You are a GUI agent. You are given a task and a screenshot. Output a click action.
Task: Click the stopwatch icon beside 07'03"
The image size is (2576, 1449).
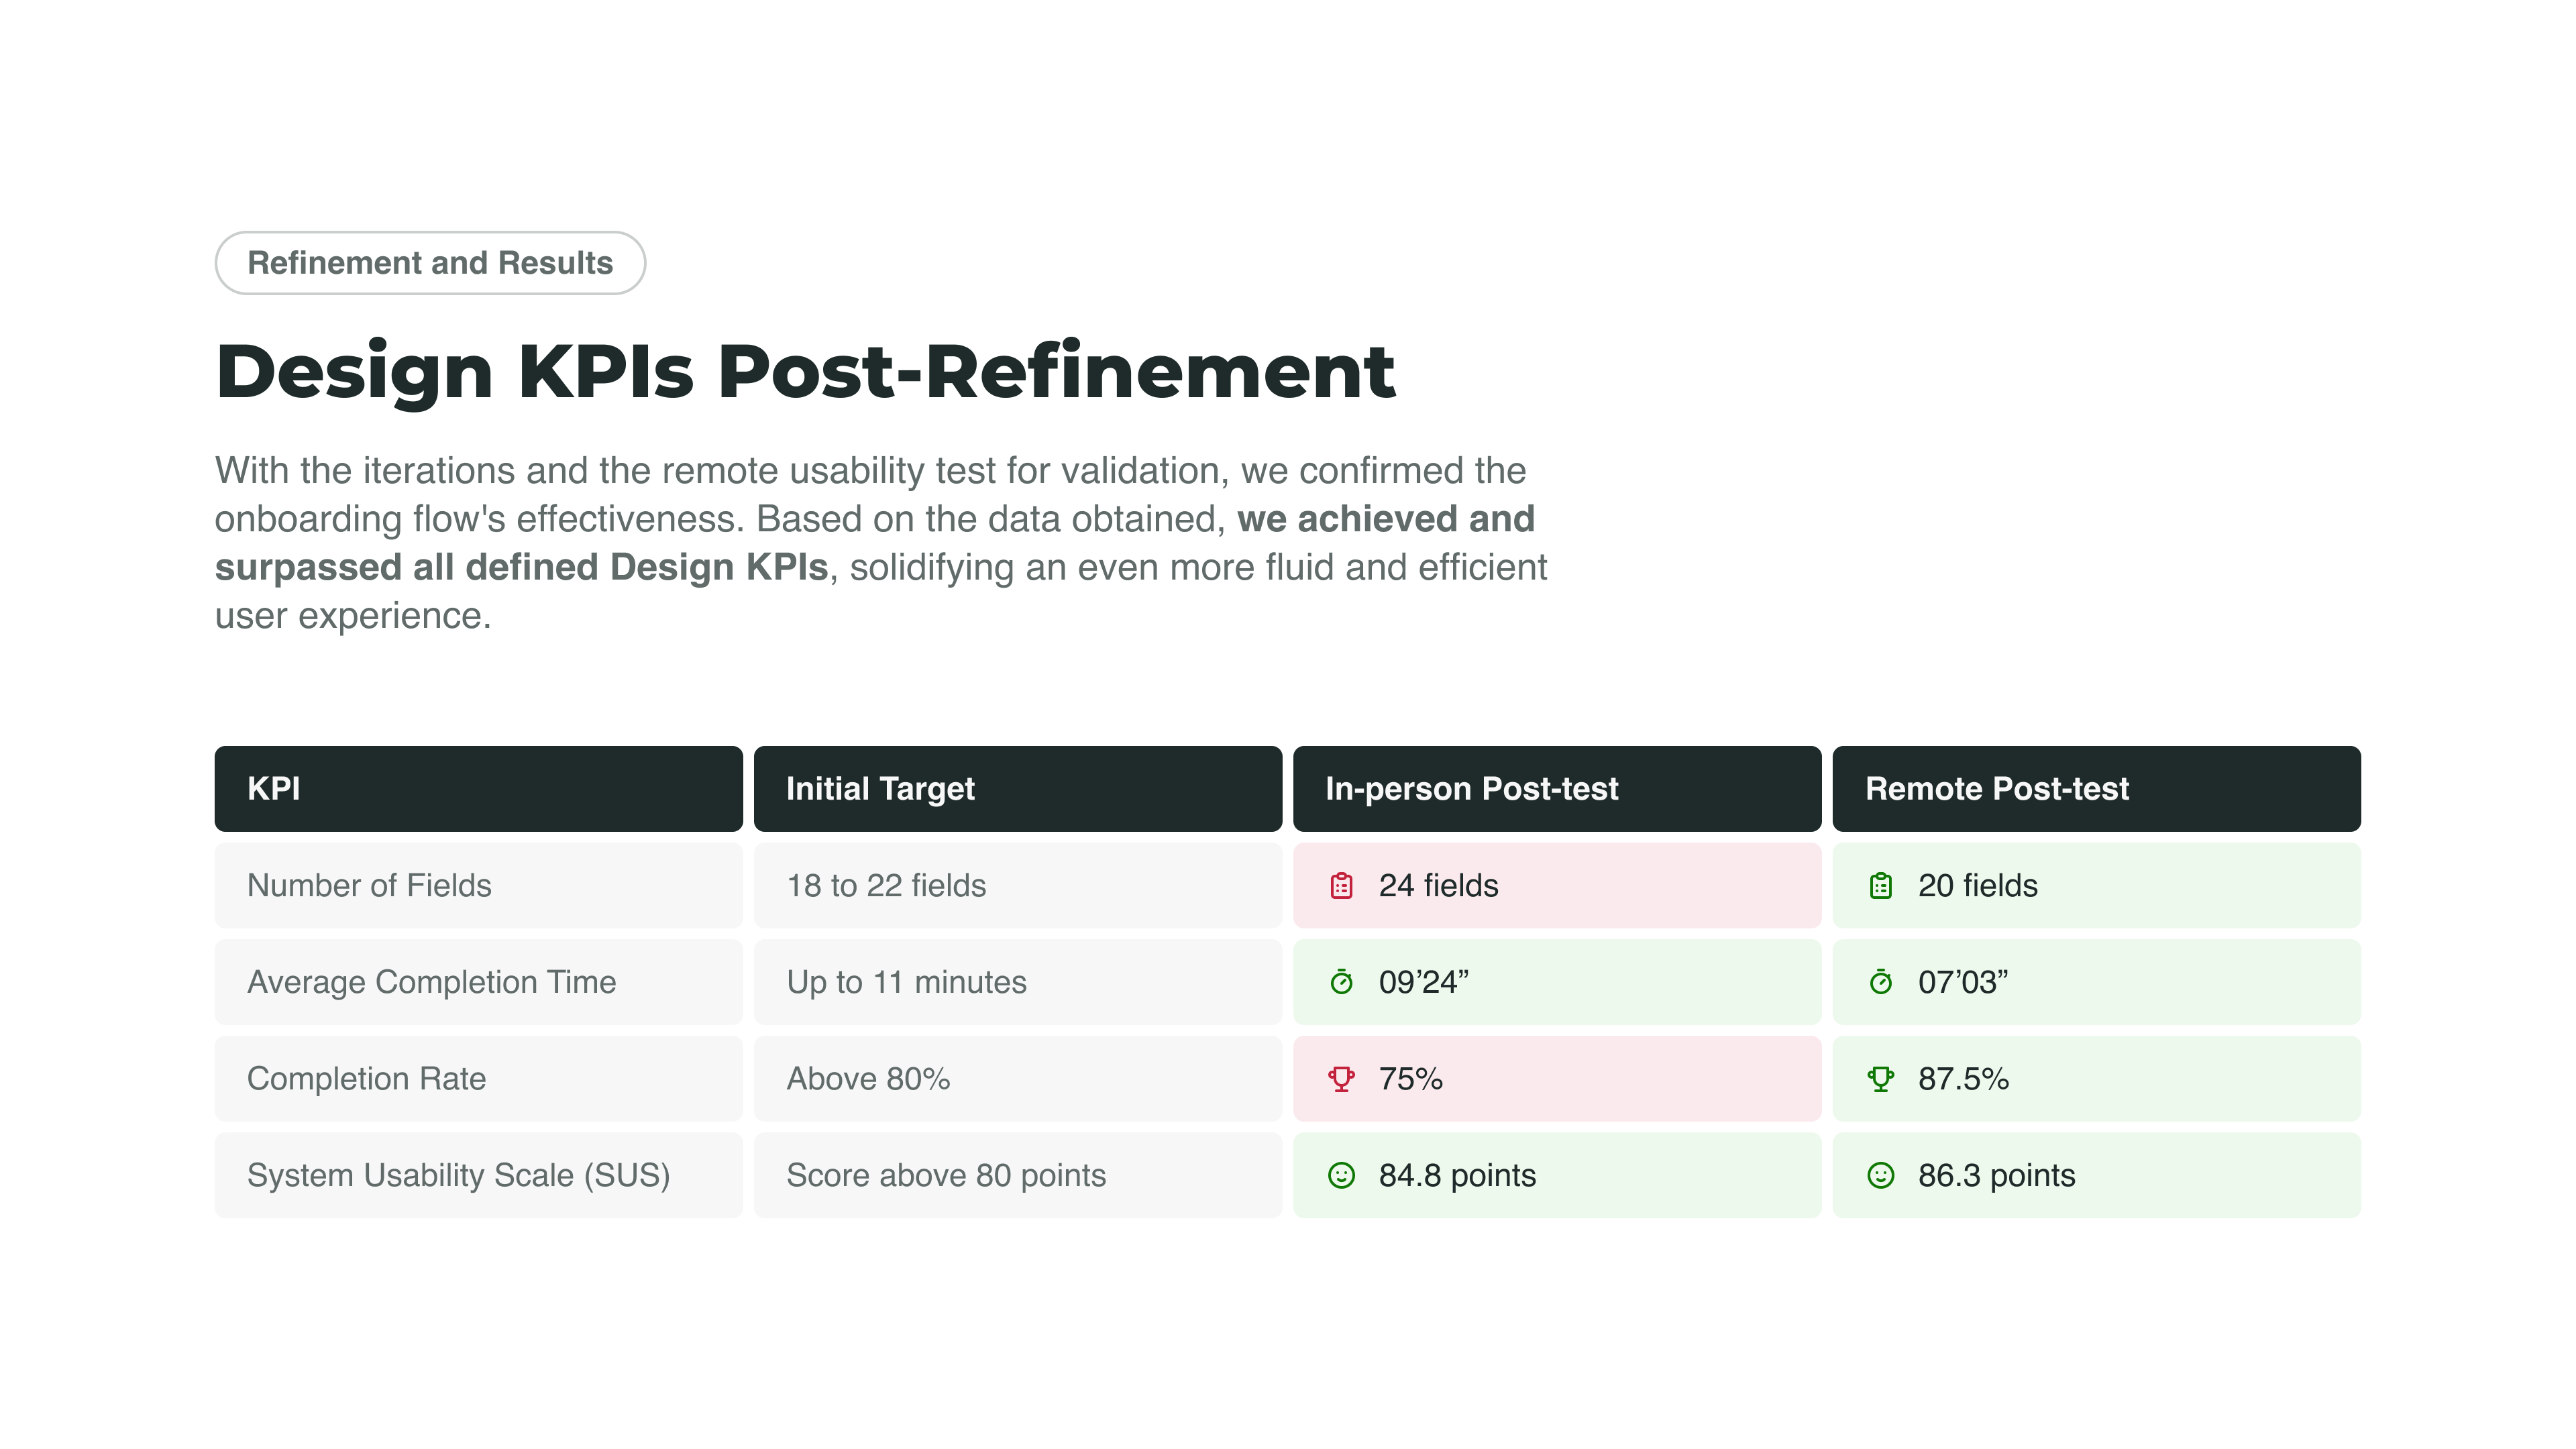pos(1880,982)
